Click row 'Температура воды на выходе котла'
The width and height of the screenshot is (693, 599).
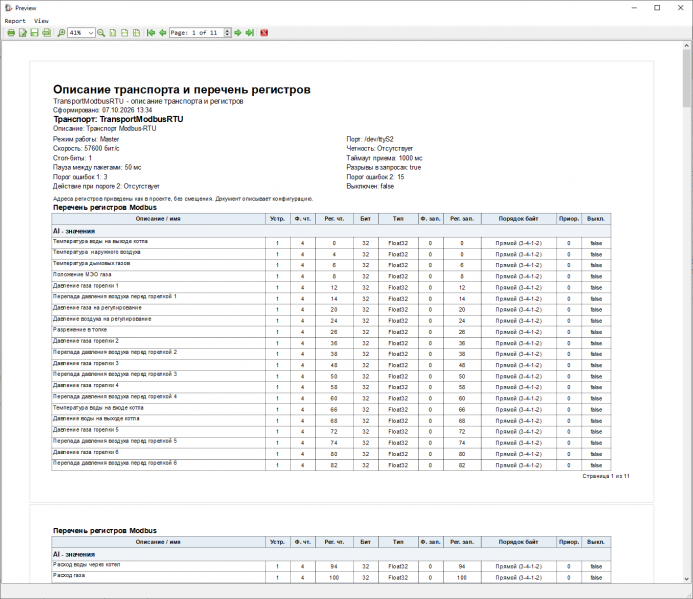pyautogui.click(x=331, y=243)
